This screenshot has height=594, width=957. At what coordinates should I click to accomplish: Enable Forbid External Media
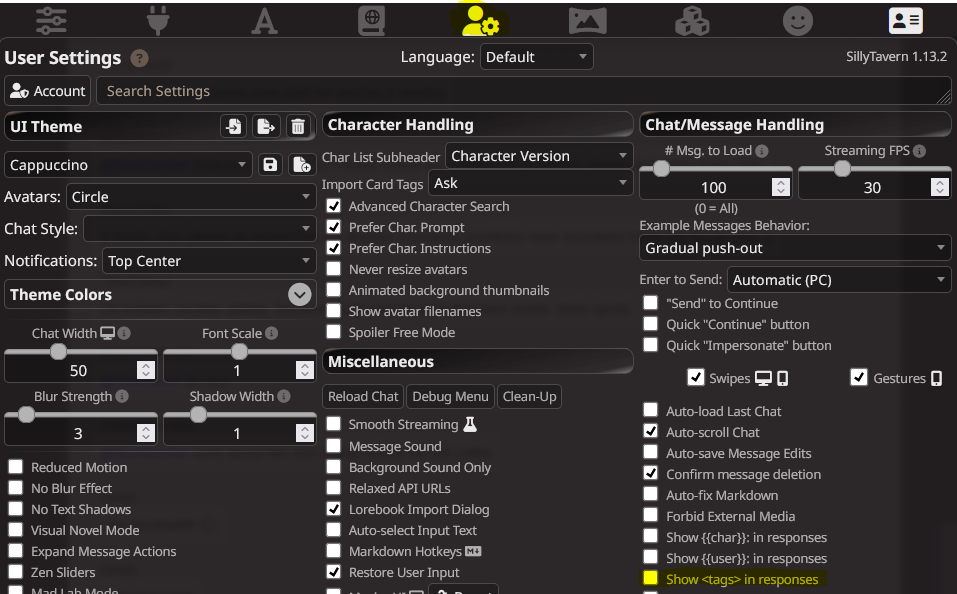651,515
